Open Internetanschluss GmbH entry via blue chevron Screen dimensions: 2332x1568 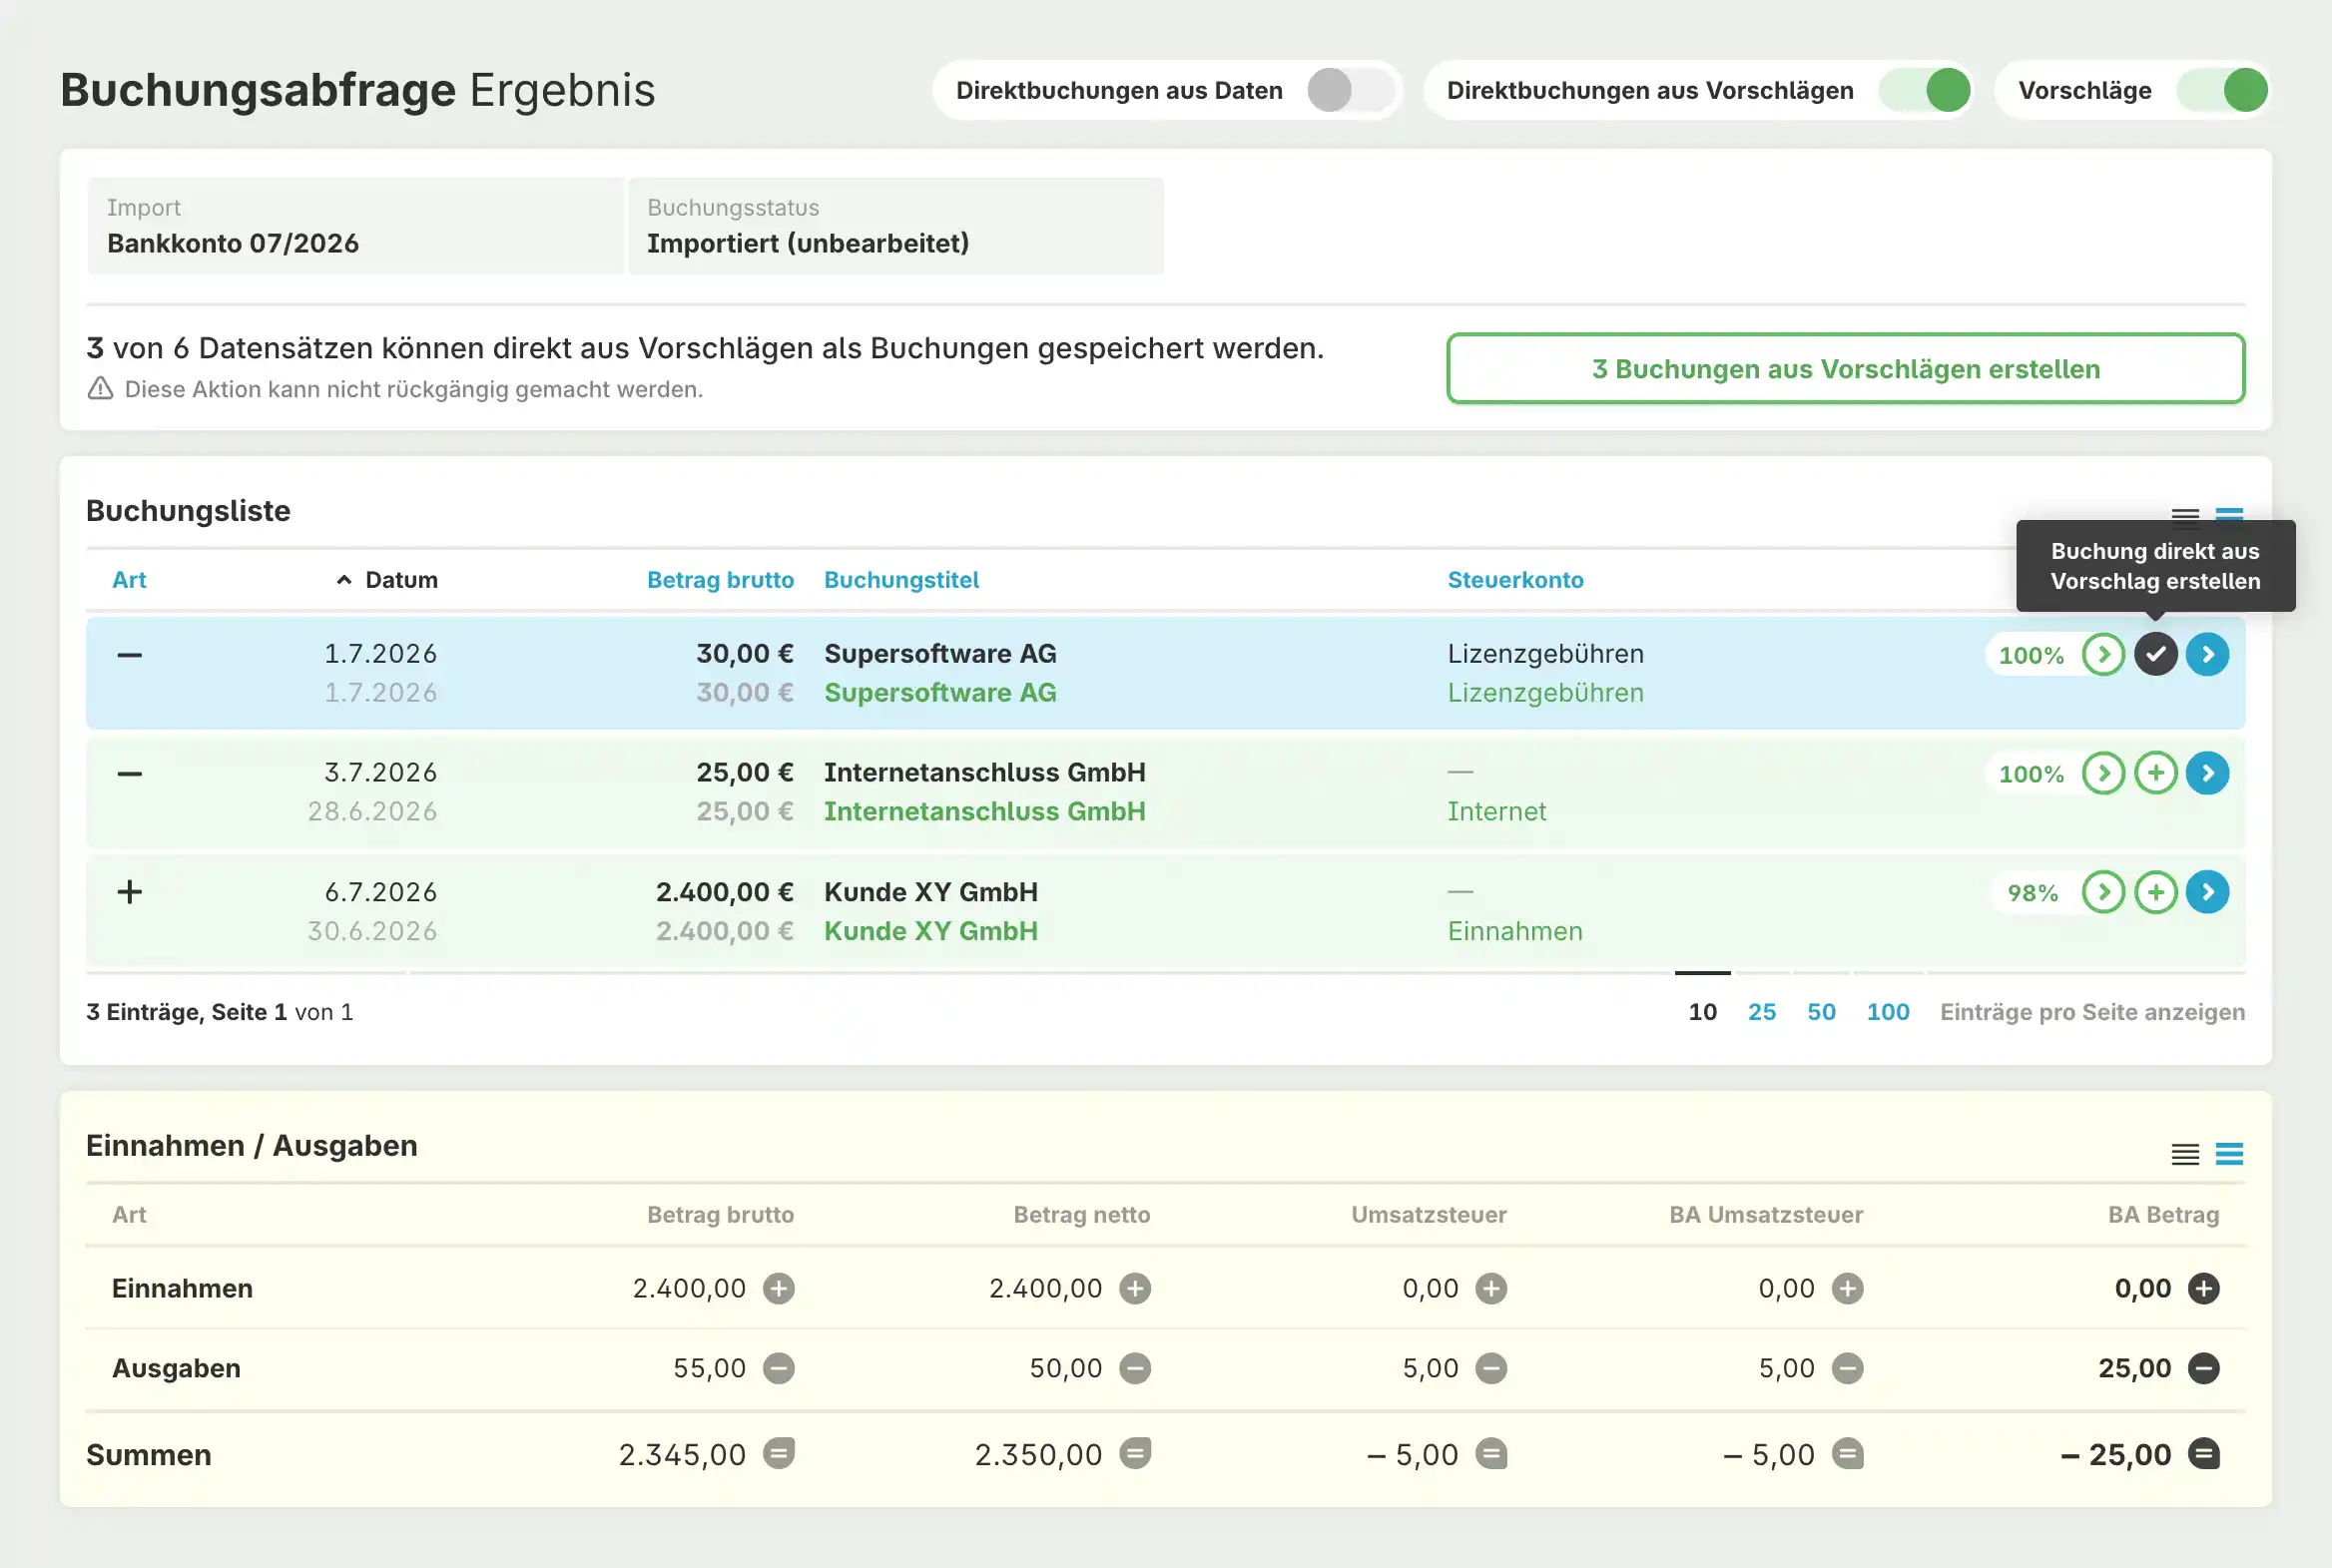coord(2207,773)
